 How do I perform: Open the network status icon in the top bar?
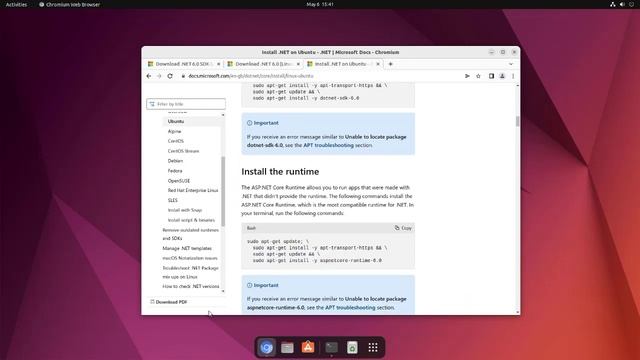(x=613, y=4)
